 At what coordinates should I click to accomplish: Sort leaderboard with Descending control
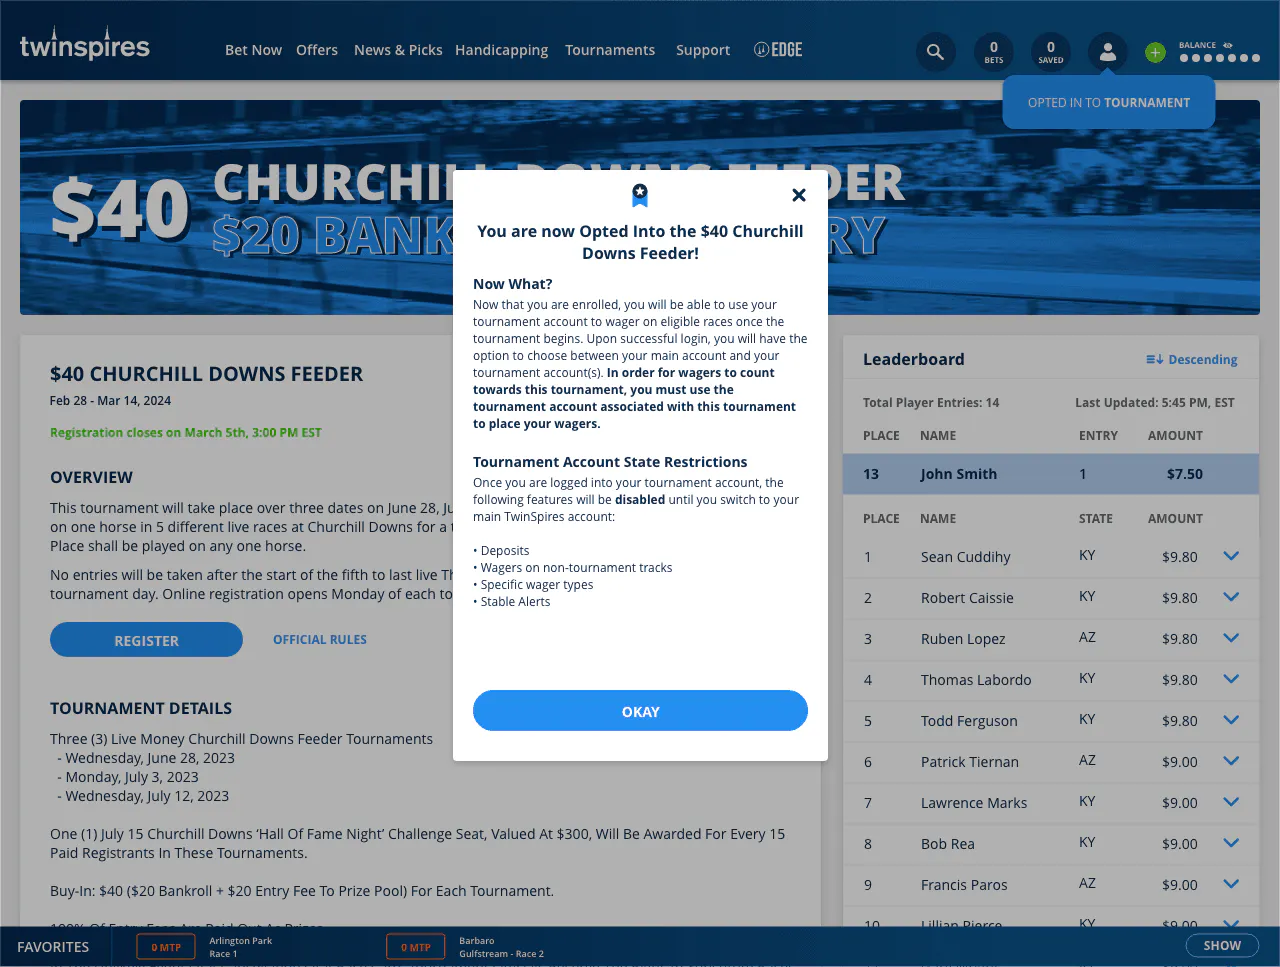pos(1192,360)
